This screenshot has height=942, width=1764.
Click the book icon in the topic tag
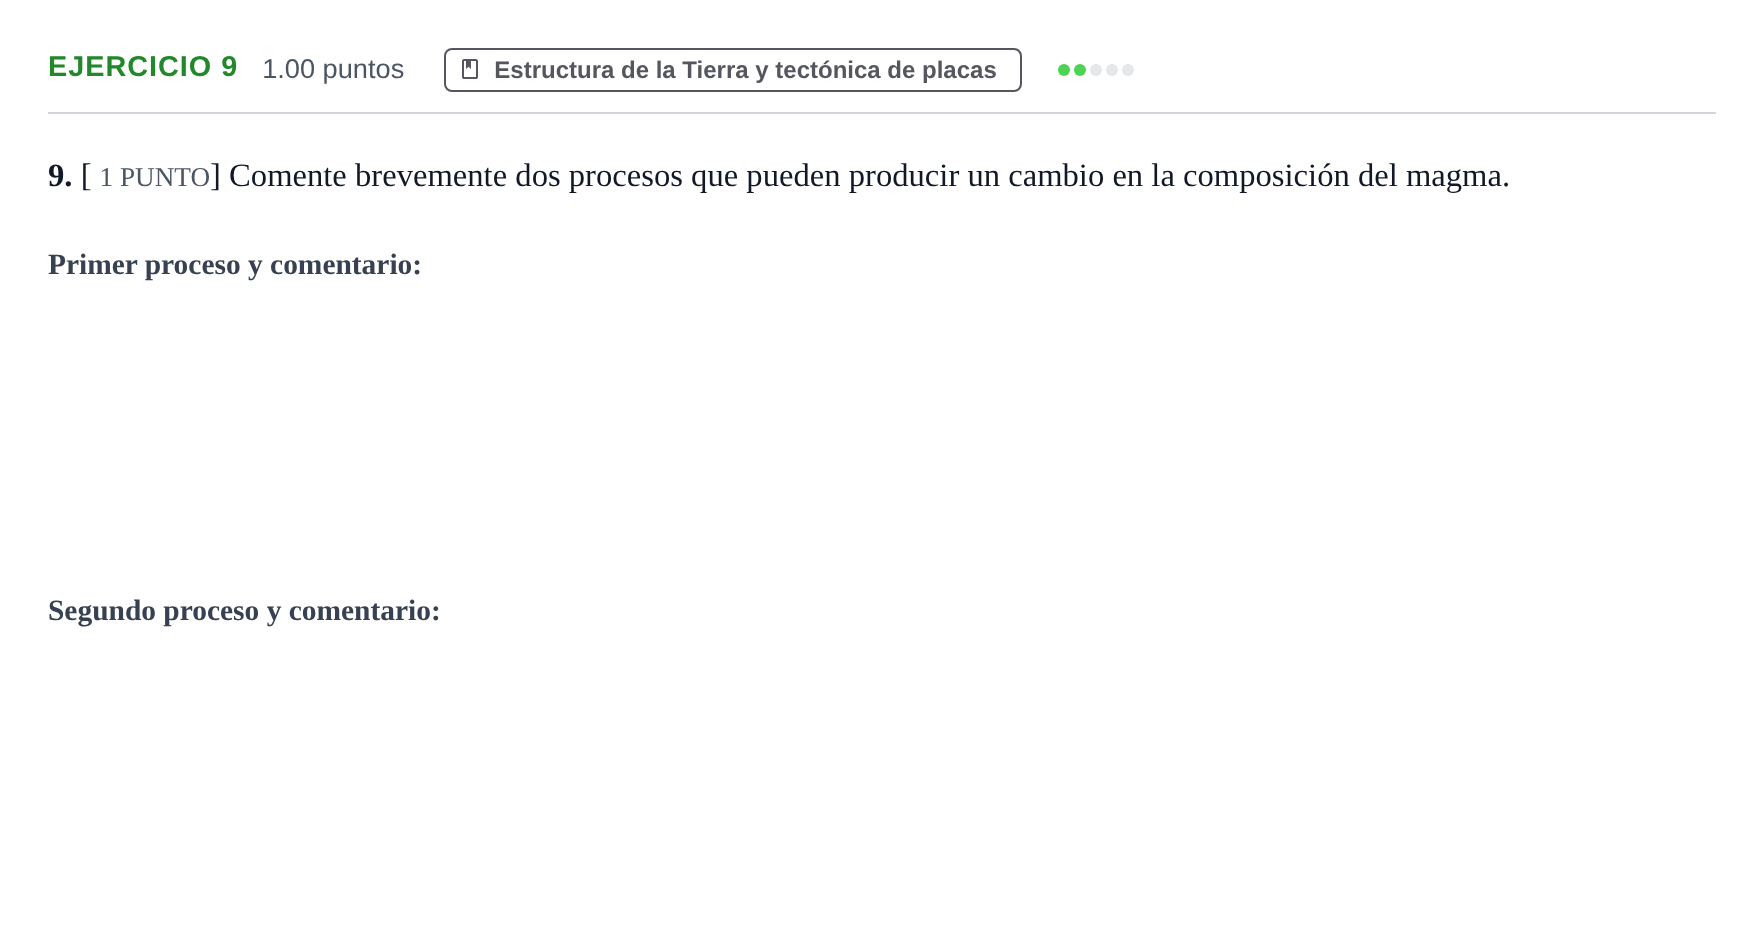470,69
